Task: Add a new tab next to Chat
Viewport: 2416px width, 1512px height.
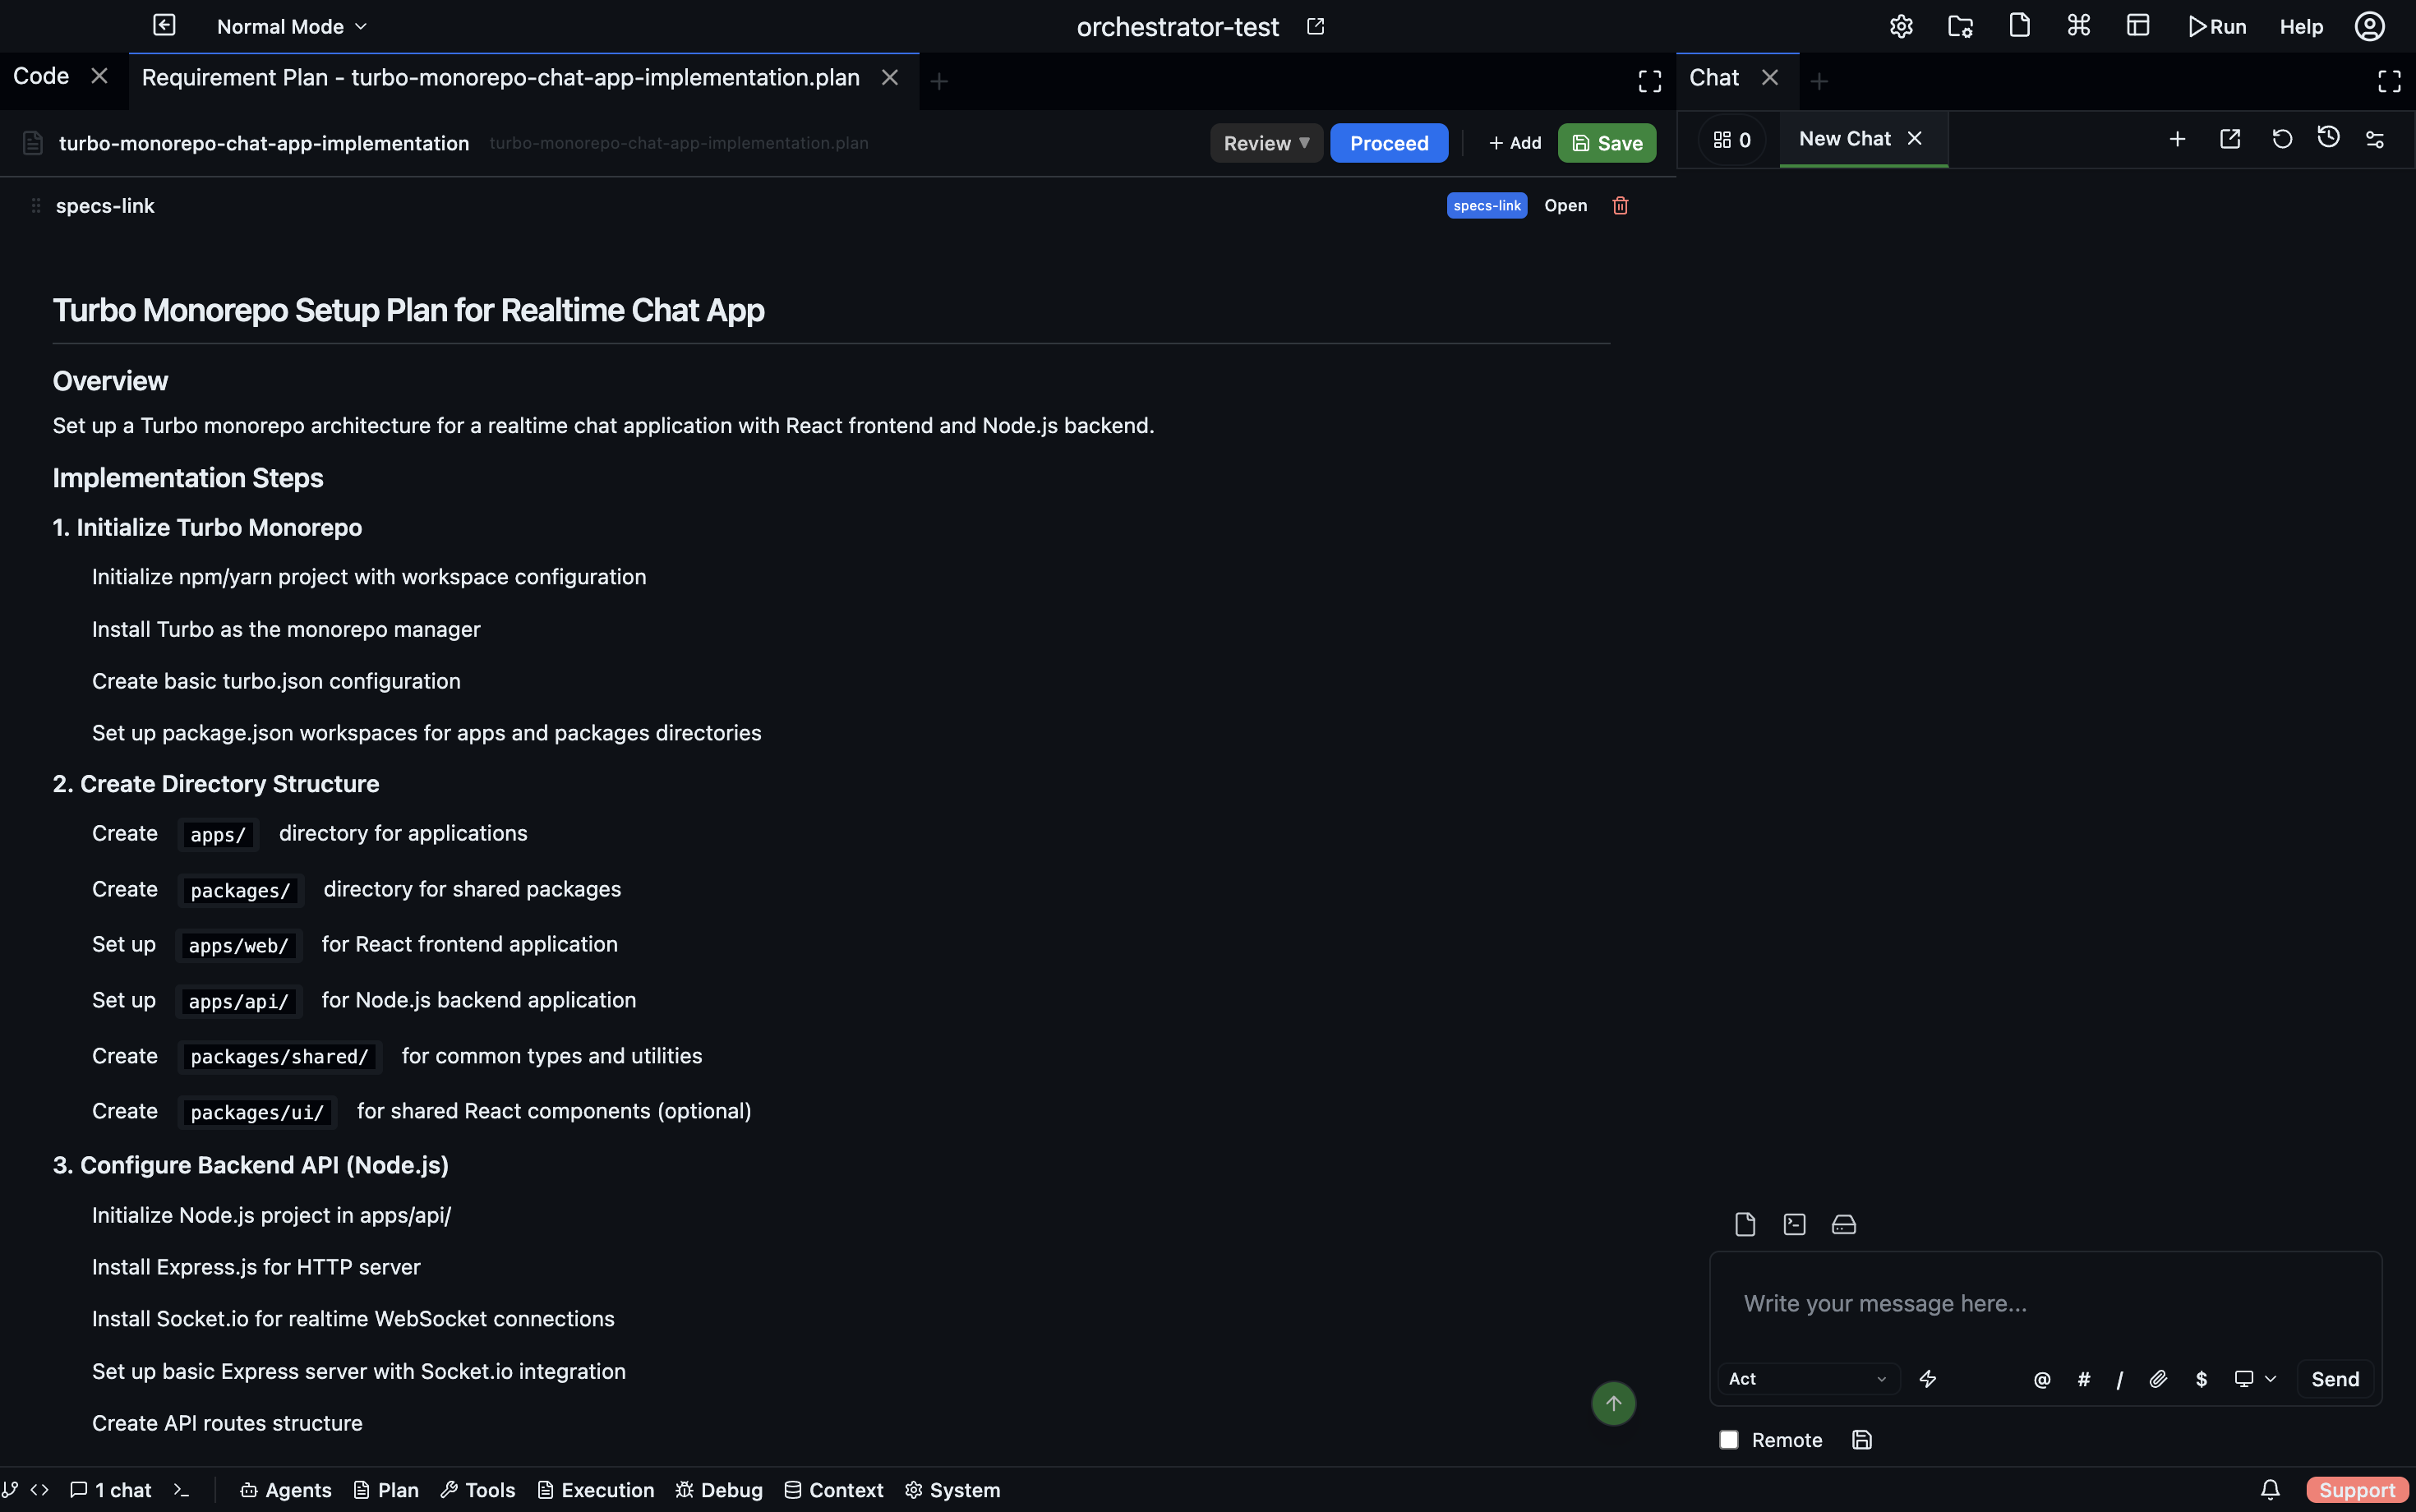Action: pyautogui.click(x=1819, y=81)
